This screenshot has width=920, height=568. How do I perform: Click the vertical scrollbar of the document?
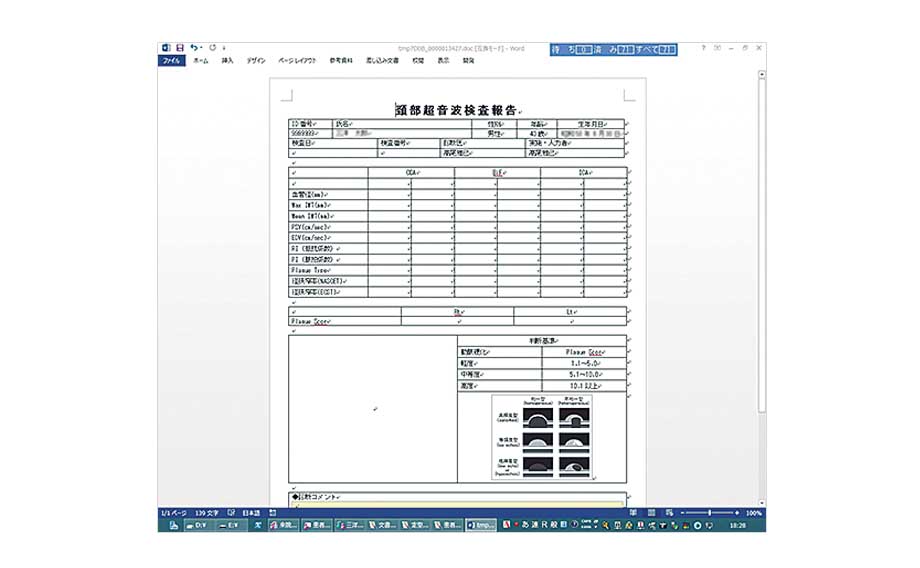(x=760, y=250)
